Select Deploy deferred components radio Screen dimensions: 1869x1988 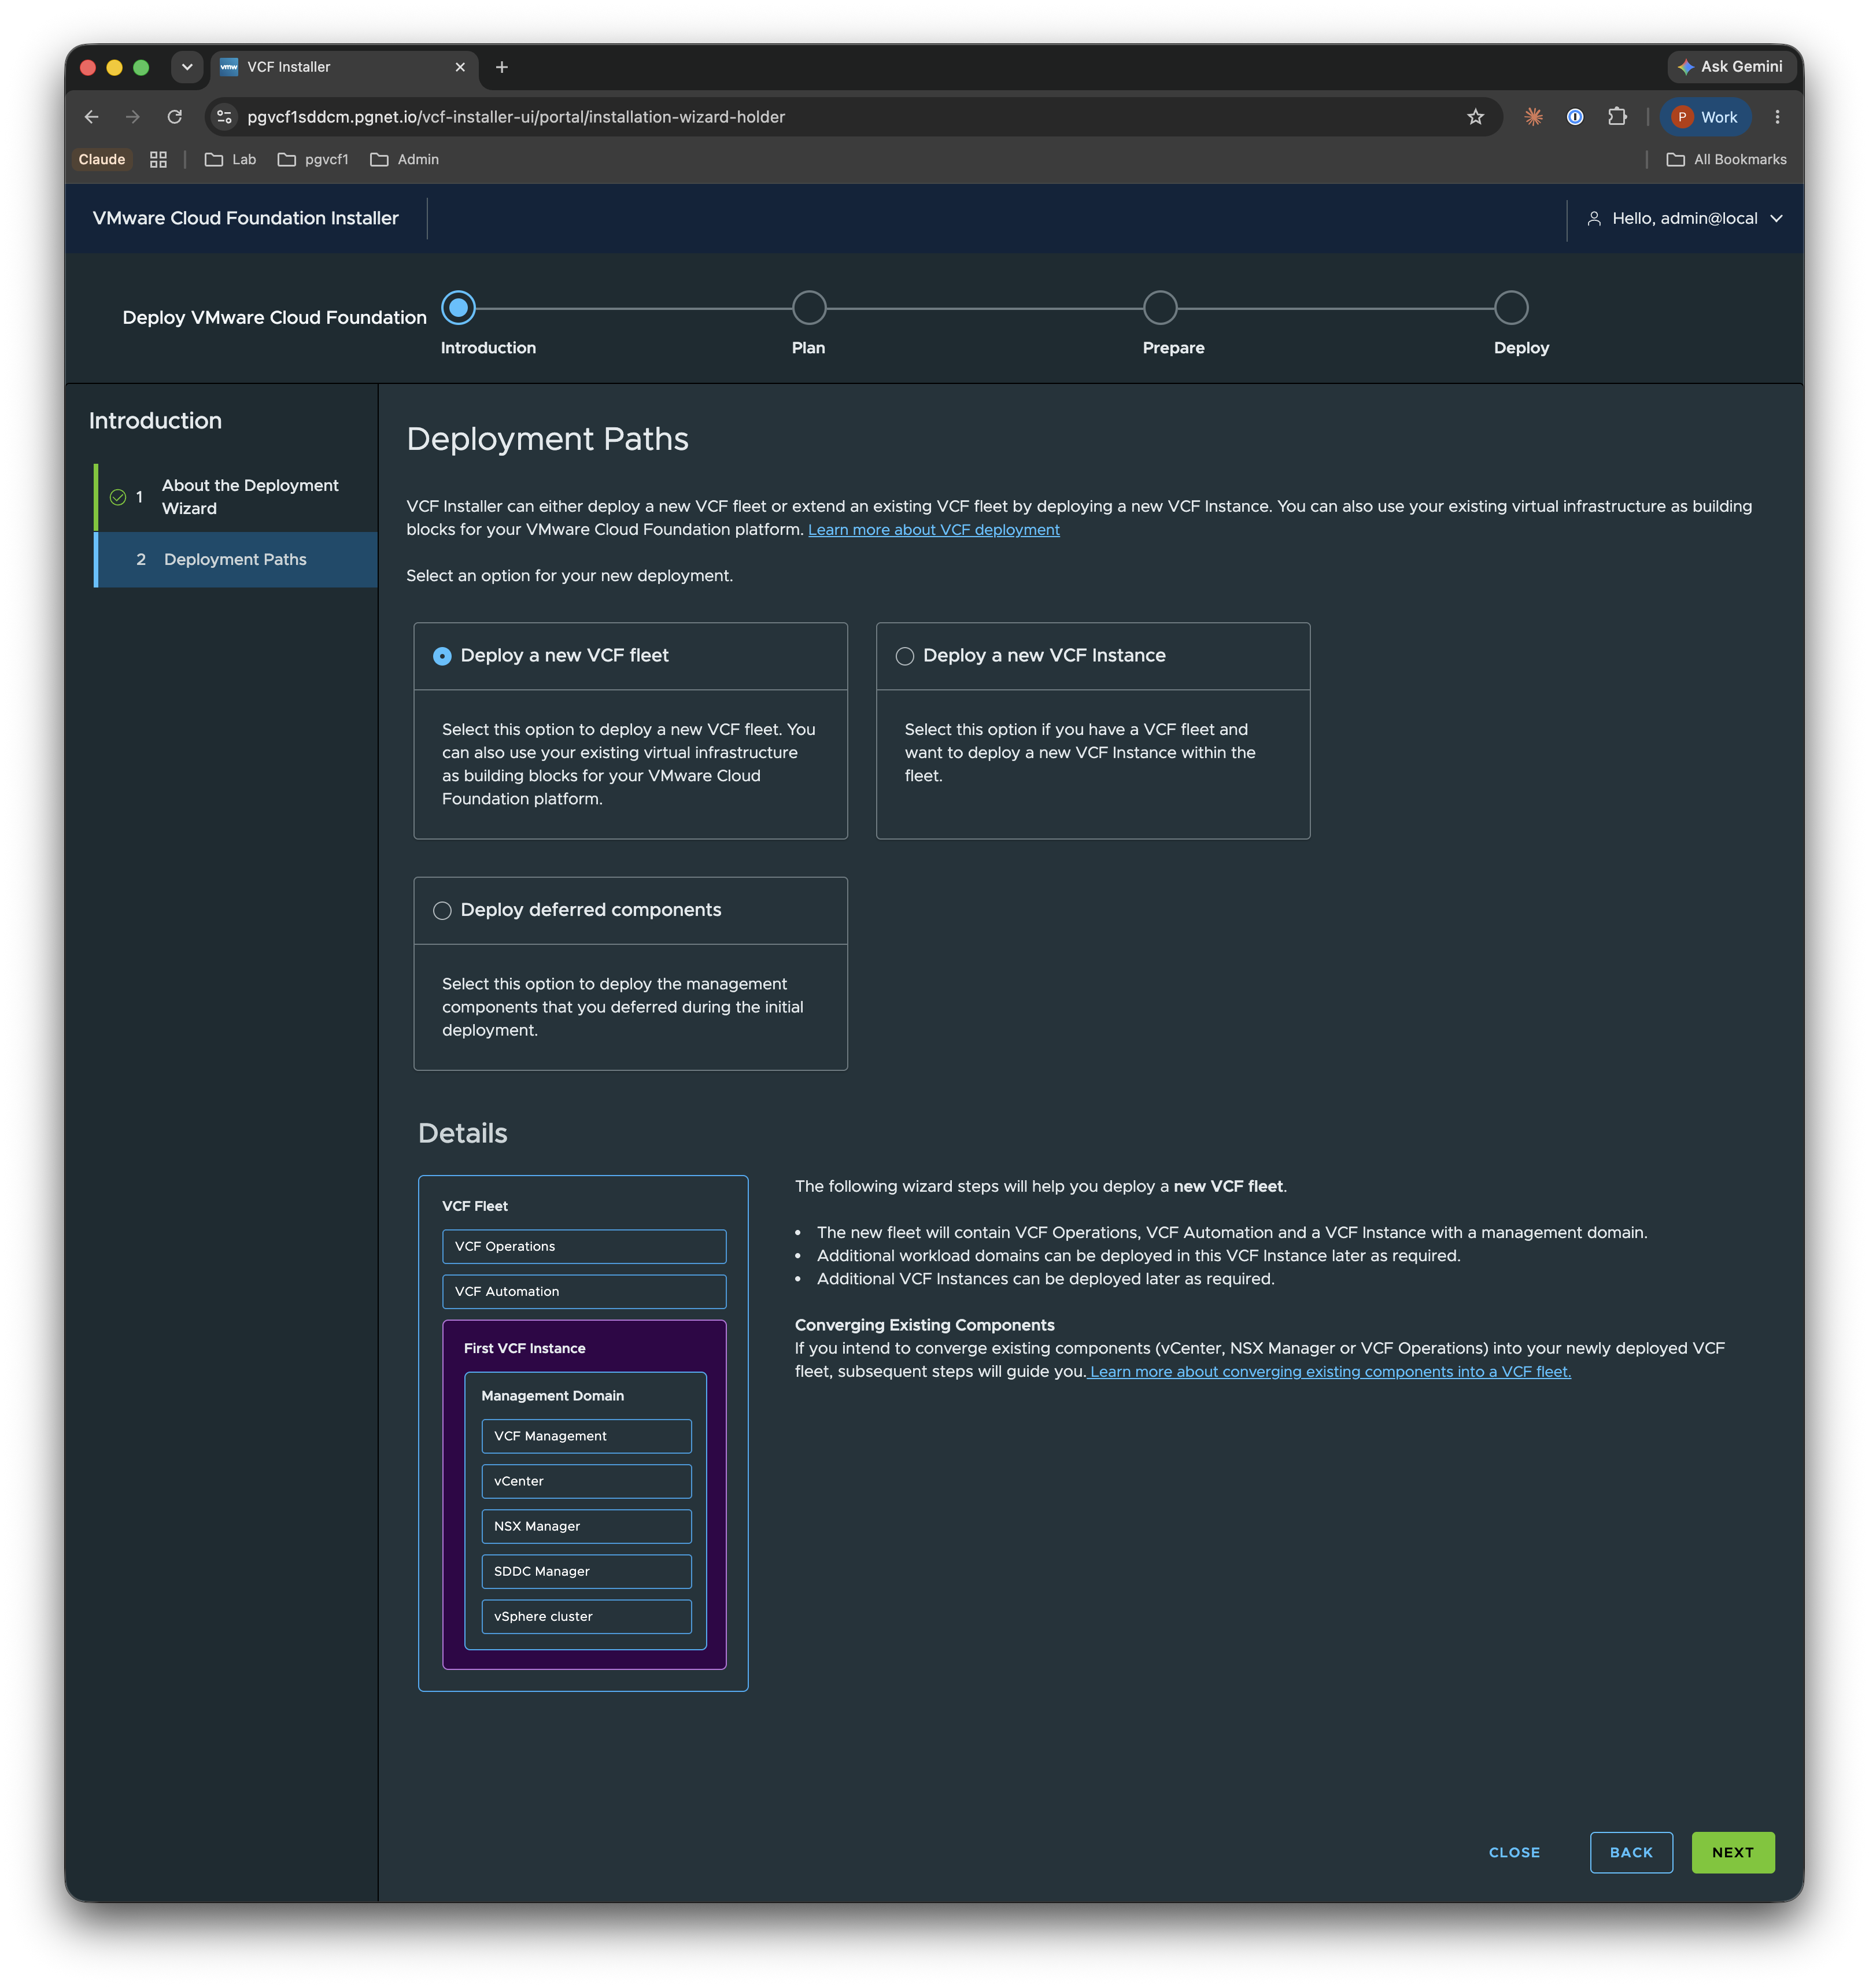[442, 910]
